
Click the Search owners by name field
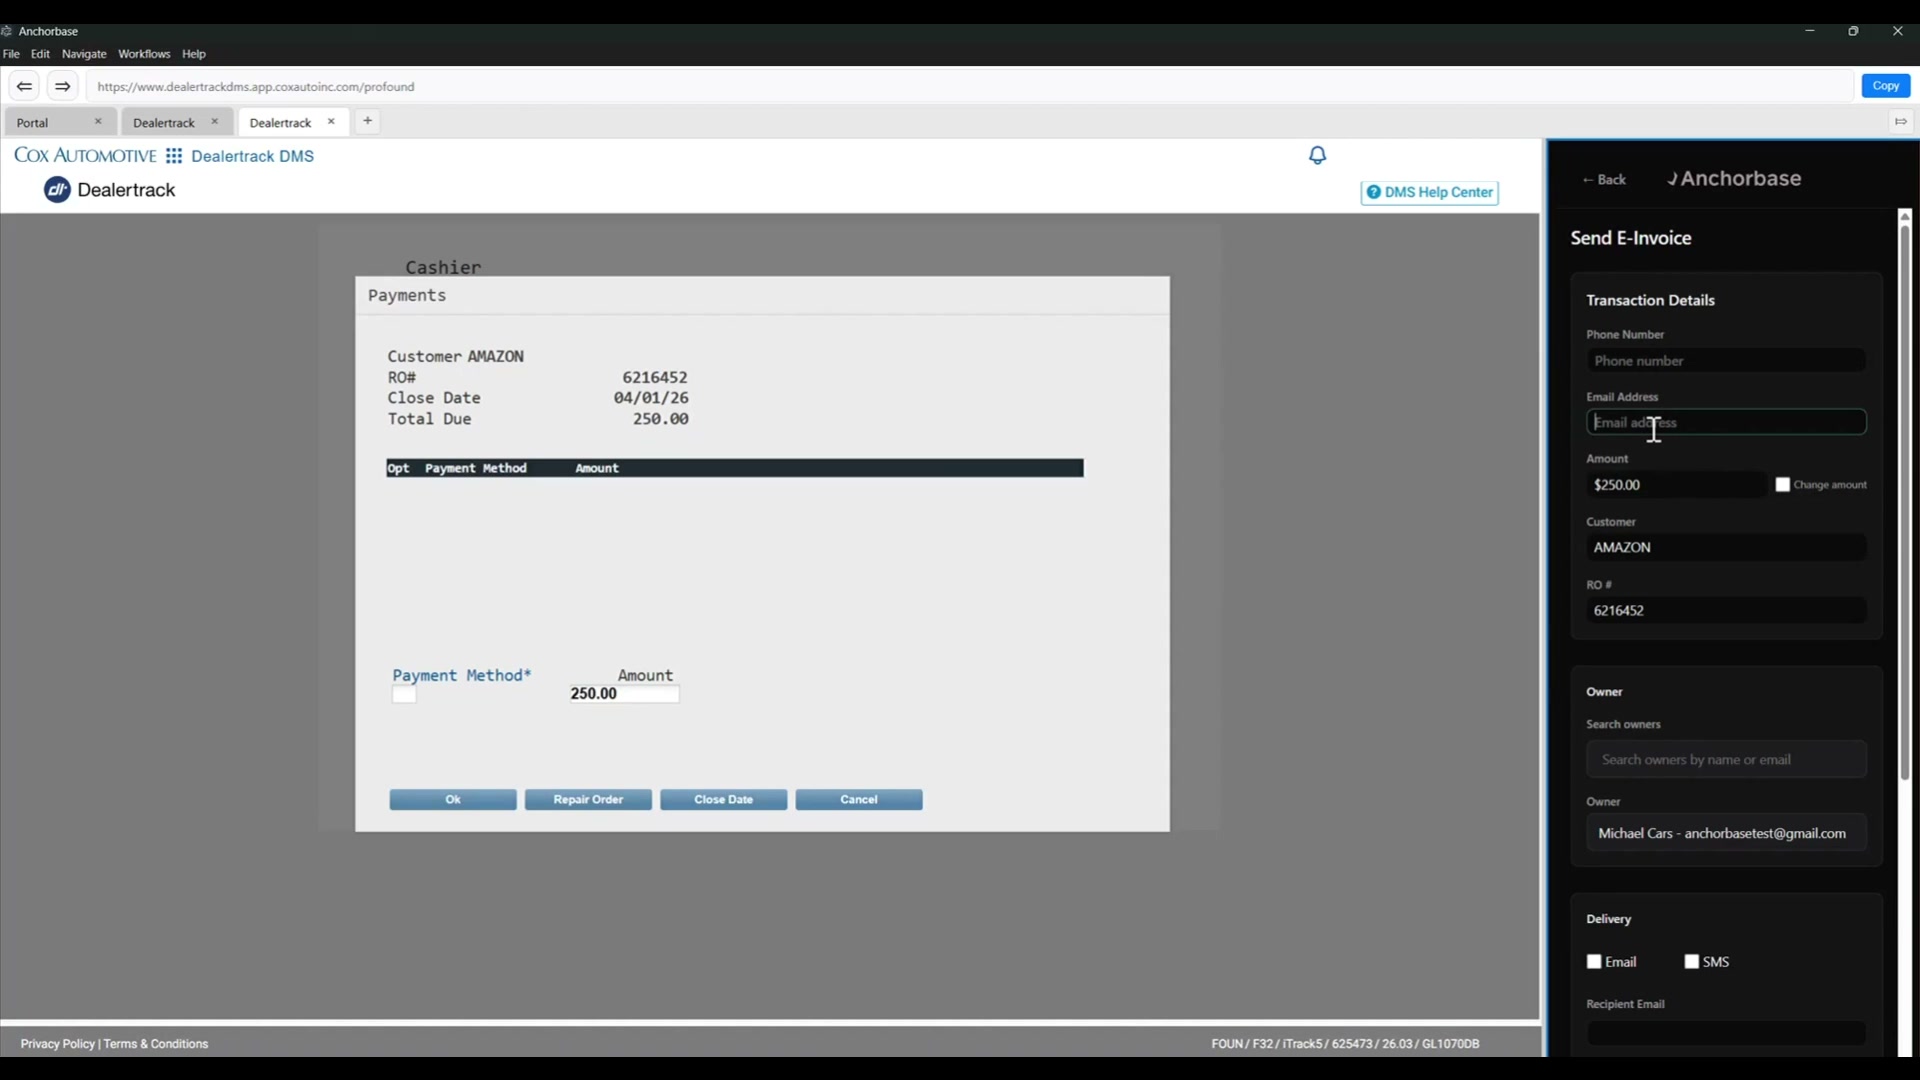pyautogui.click(x=1725, y=760)
